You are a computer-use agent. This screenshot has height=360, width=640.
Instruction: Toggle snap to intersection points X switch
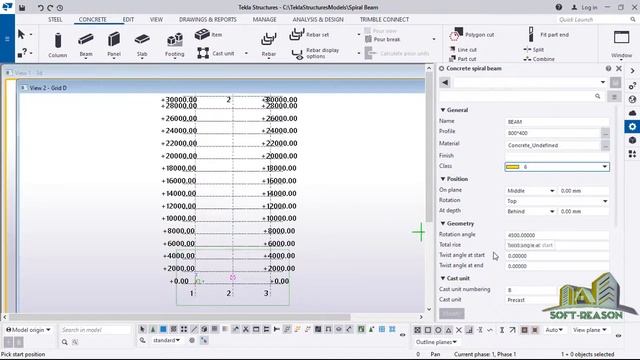459,330
